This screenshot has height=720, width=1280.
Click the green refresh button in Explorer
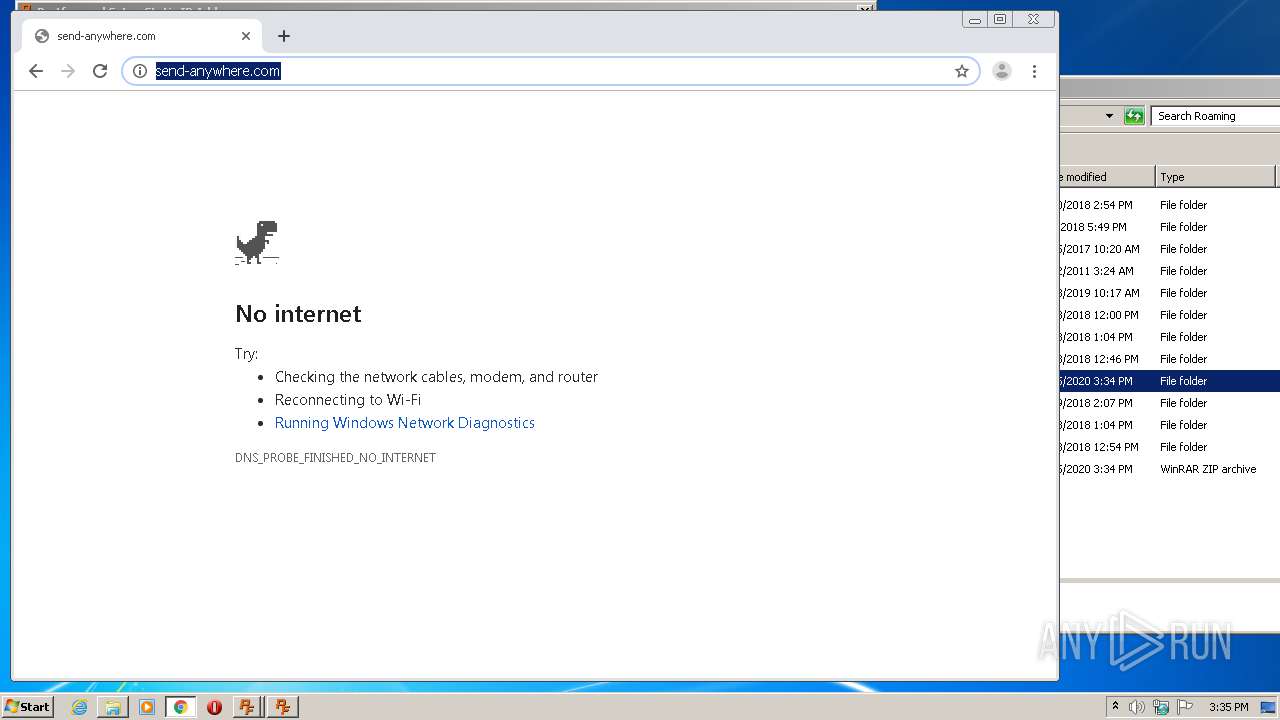(1134, 116)
